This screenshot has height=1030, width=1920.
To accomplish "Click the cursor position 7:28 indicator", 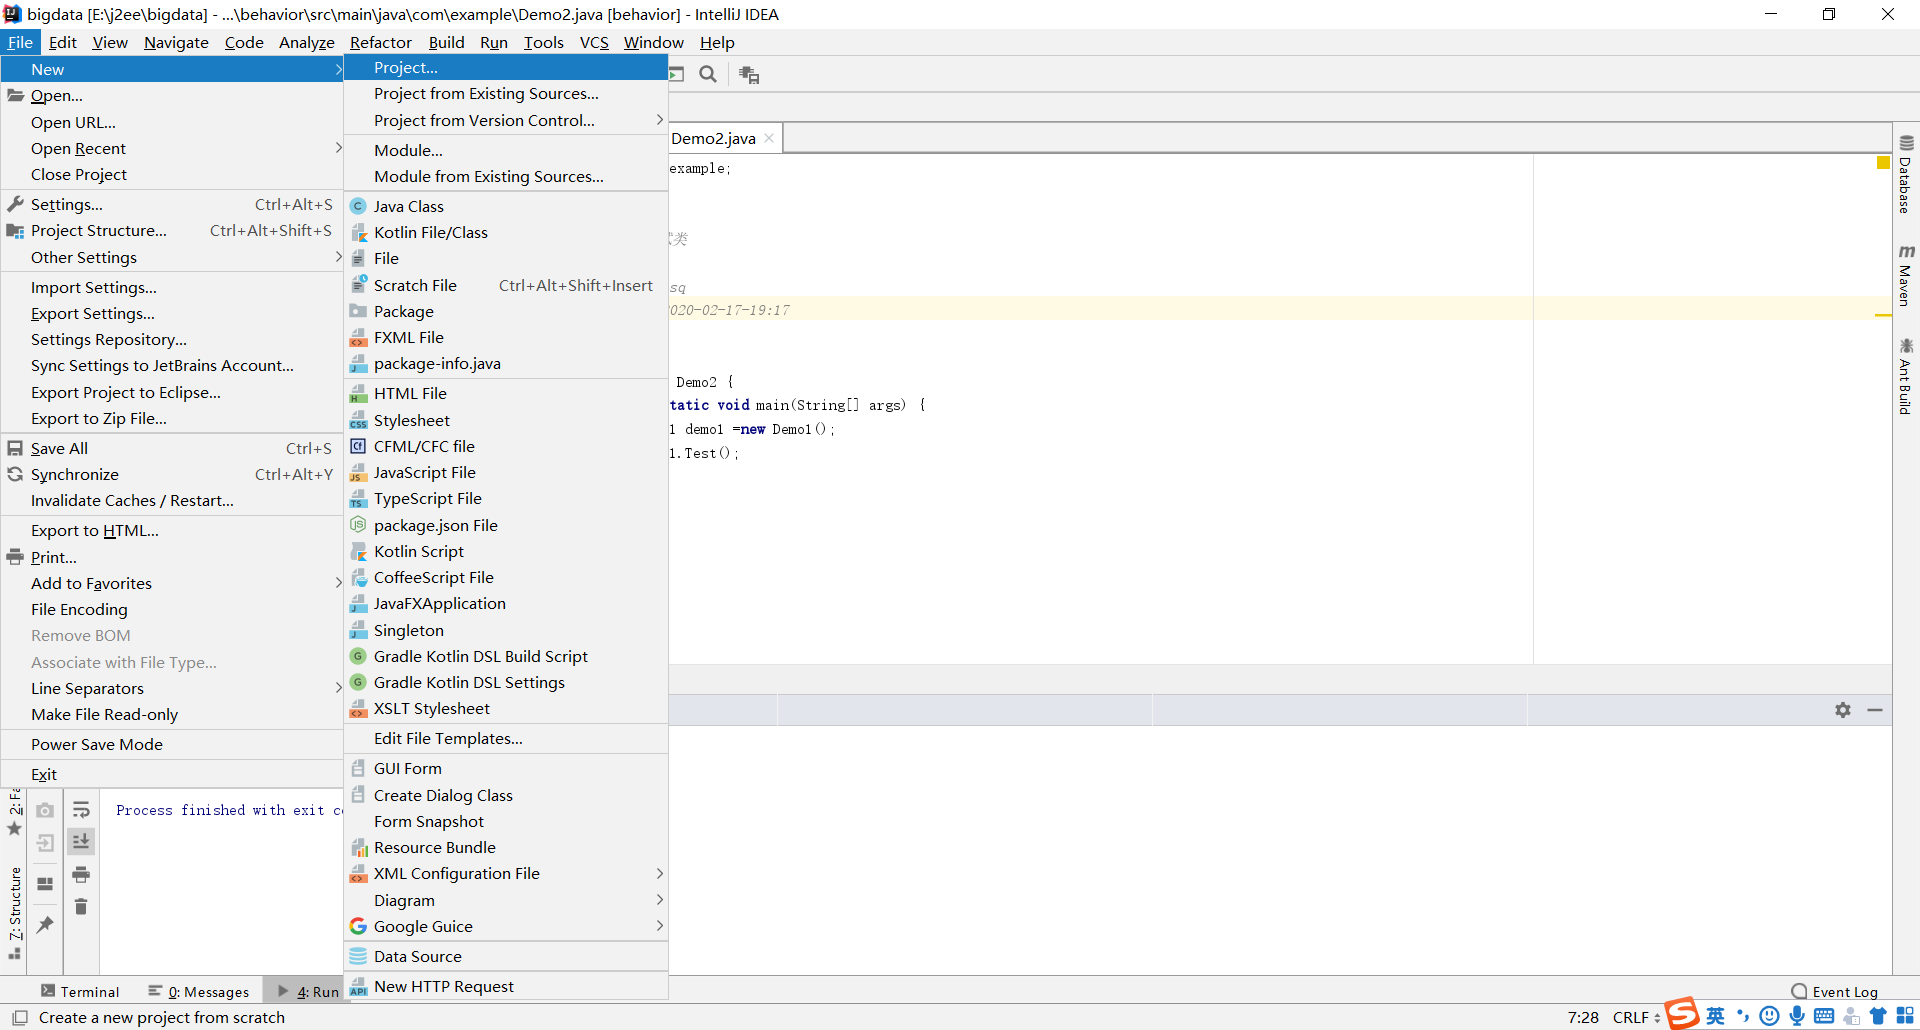I will (1583, 1017).
